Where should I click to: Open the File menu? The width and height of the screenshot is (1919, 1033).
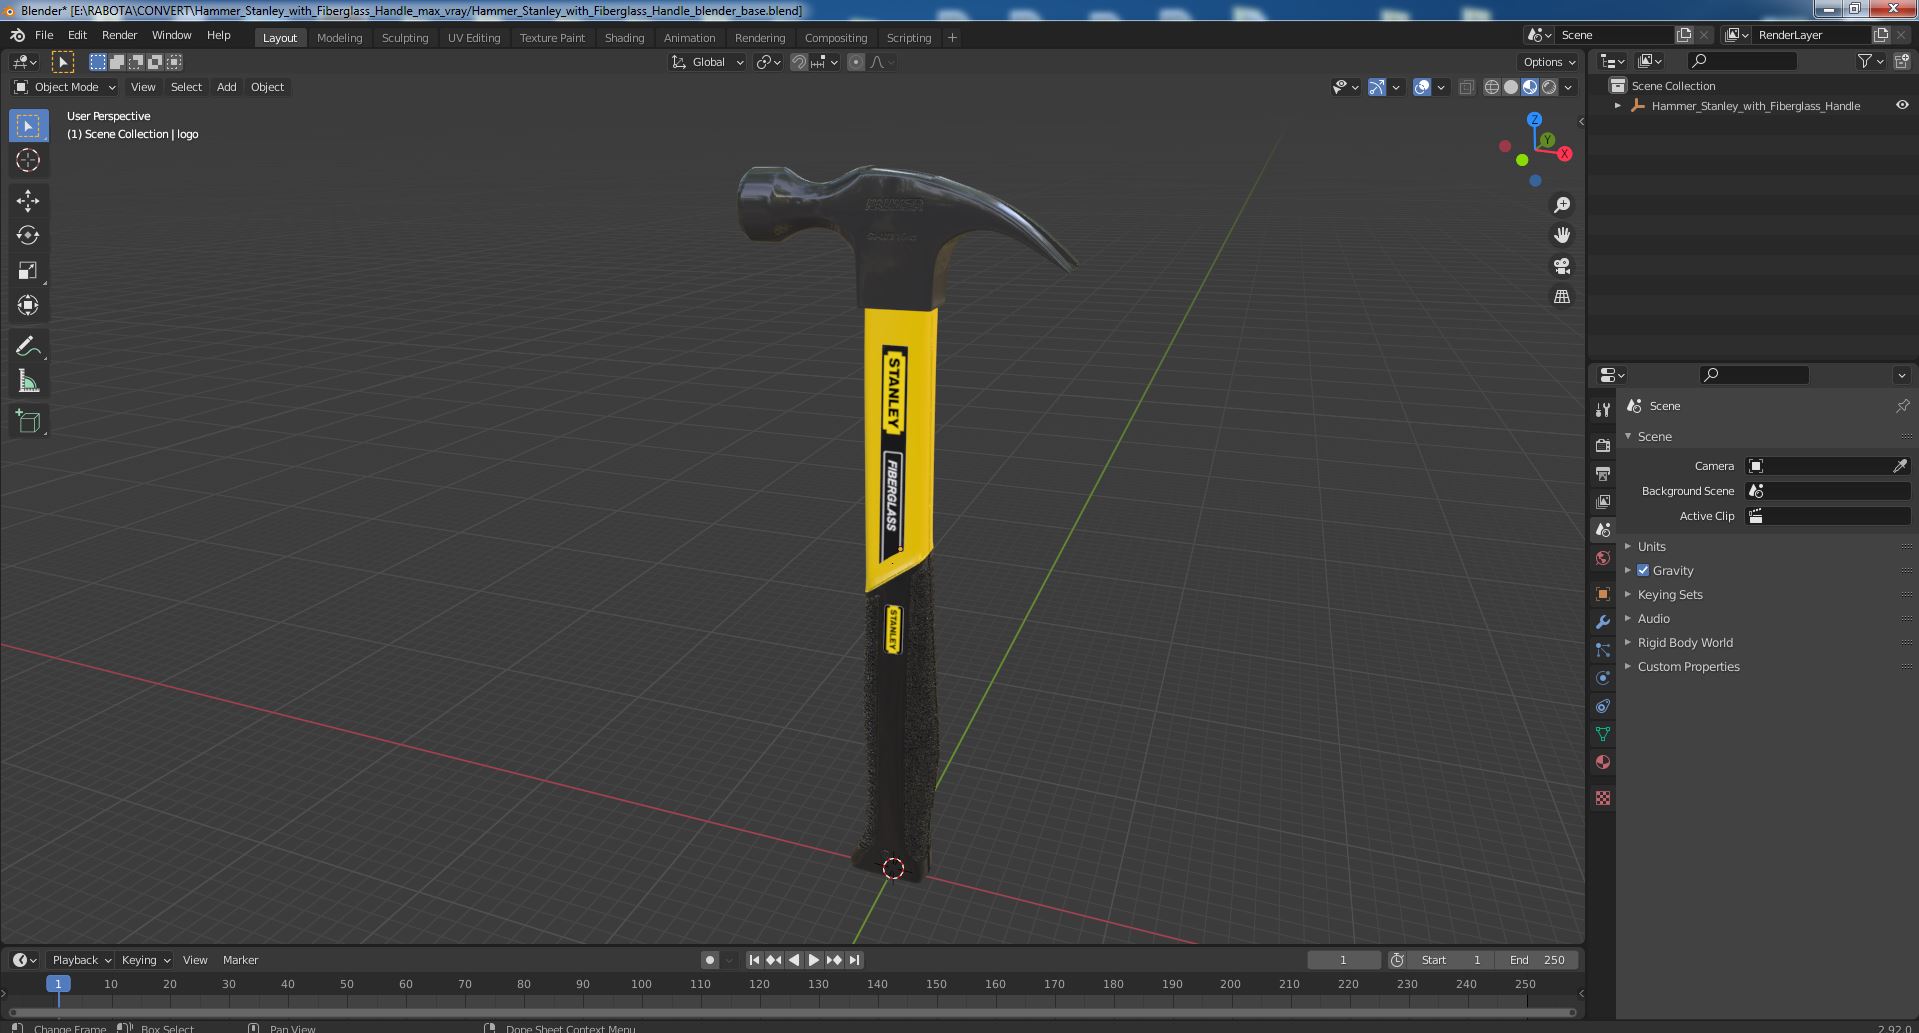[x=44, y=35]
